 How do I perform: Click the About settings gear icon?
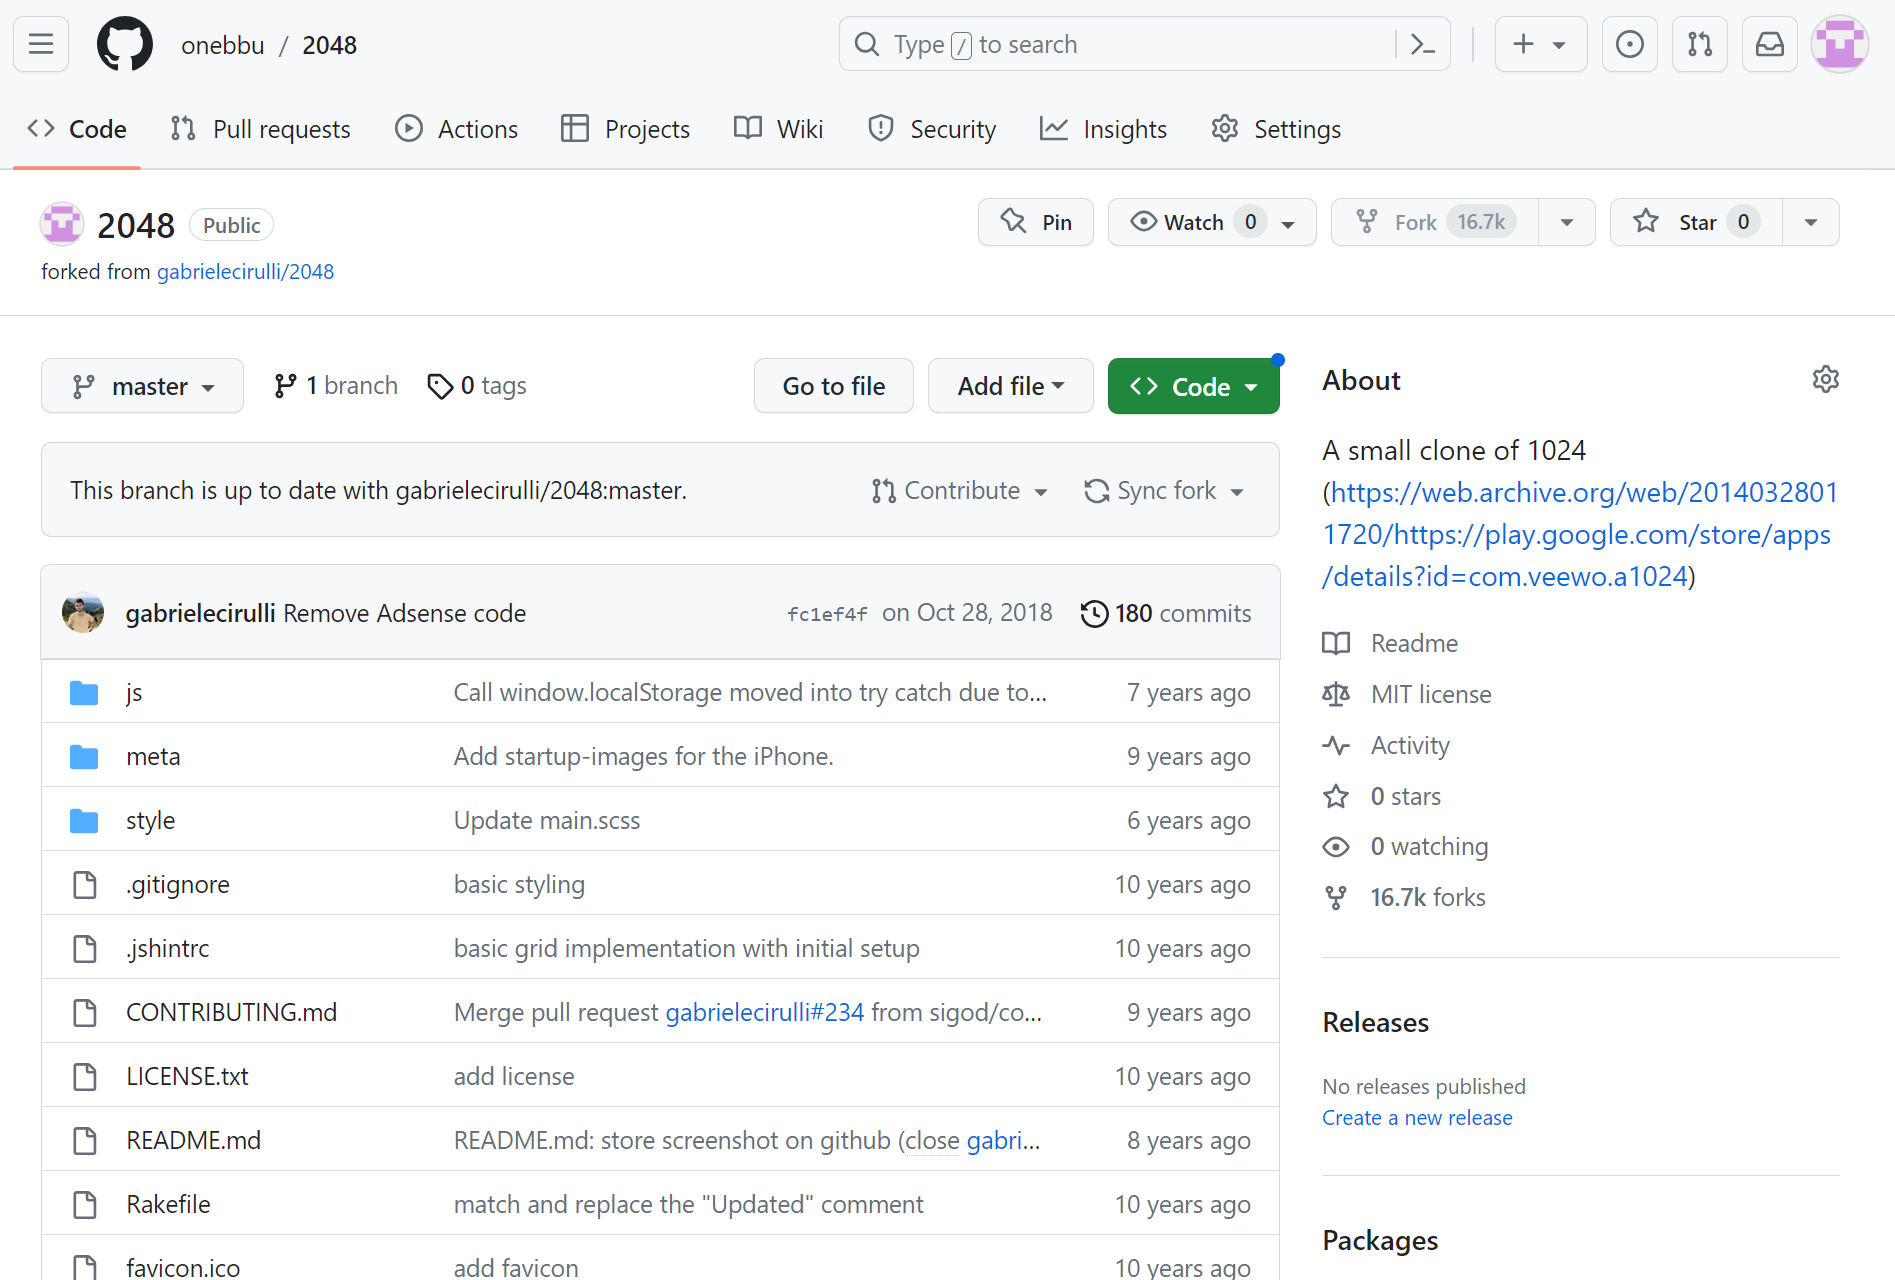coord(1825,379)
